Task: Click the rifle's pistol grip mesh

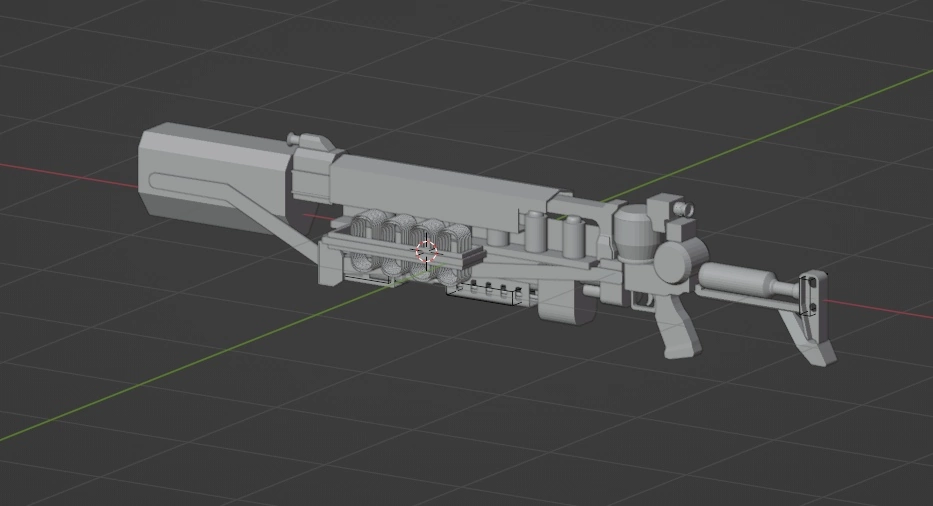Action: (x=680, y=326)
